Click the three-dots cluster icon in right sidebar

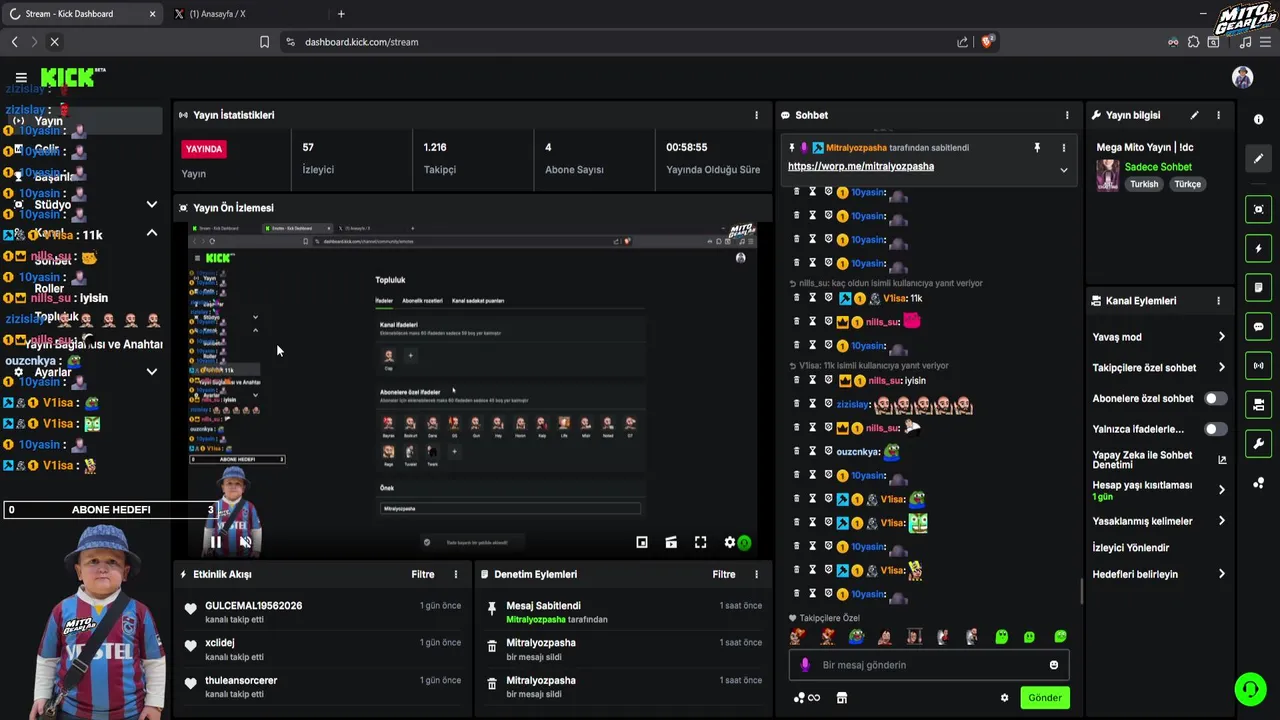[x=1258, y=484]
